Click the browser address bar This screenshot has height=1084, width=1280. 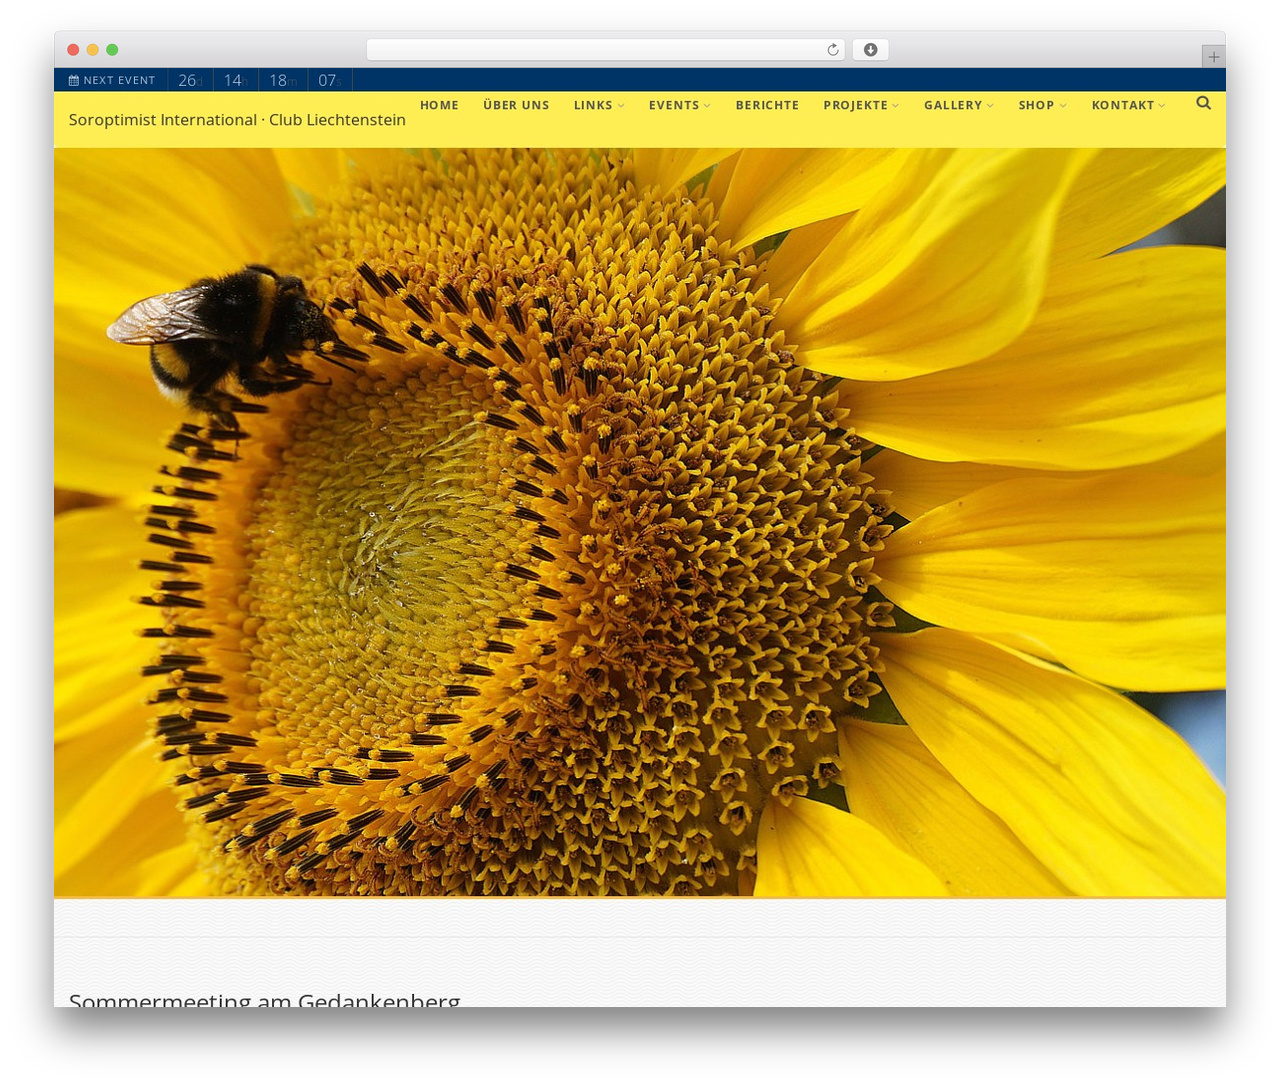tap(605, 50)
